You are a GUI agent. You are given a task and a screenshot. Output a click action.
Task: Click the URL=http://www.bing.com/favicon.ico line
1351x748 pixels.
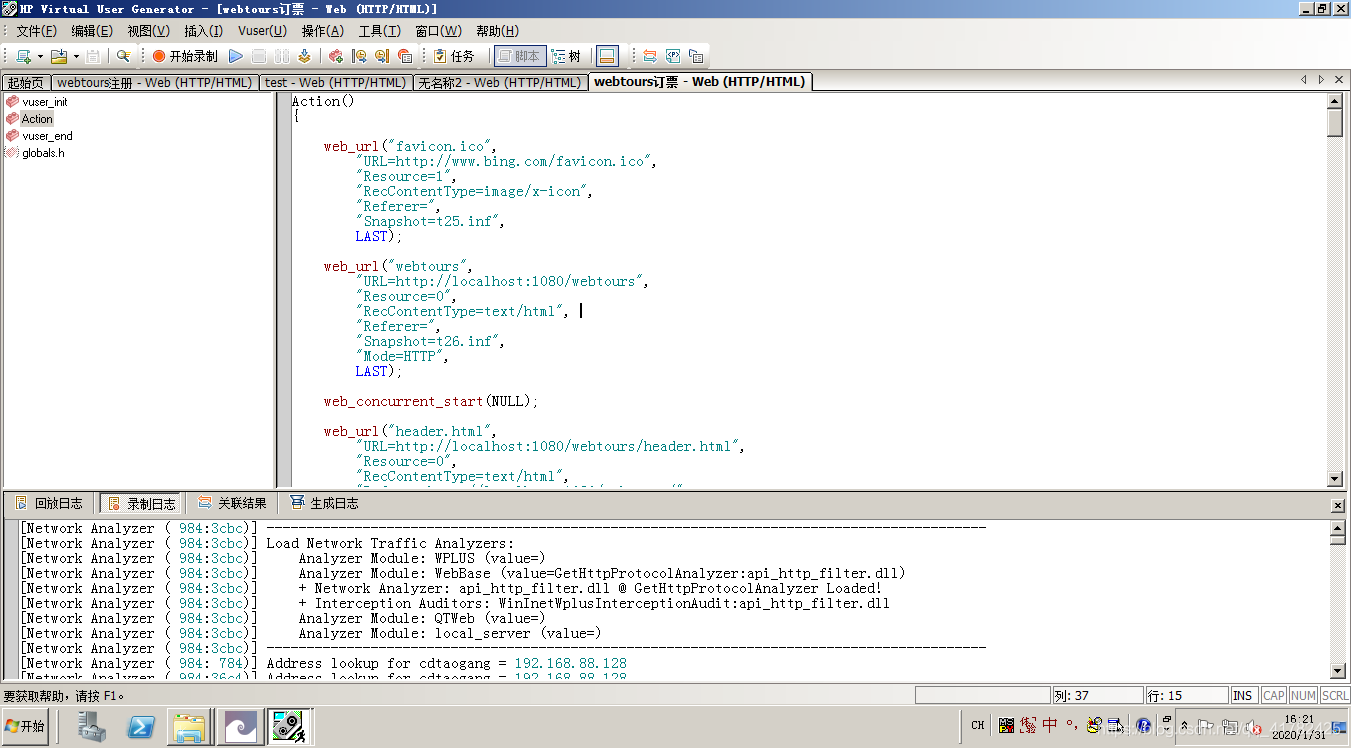tap(506, 161)
